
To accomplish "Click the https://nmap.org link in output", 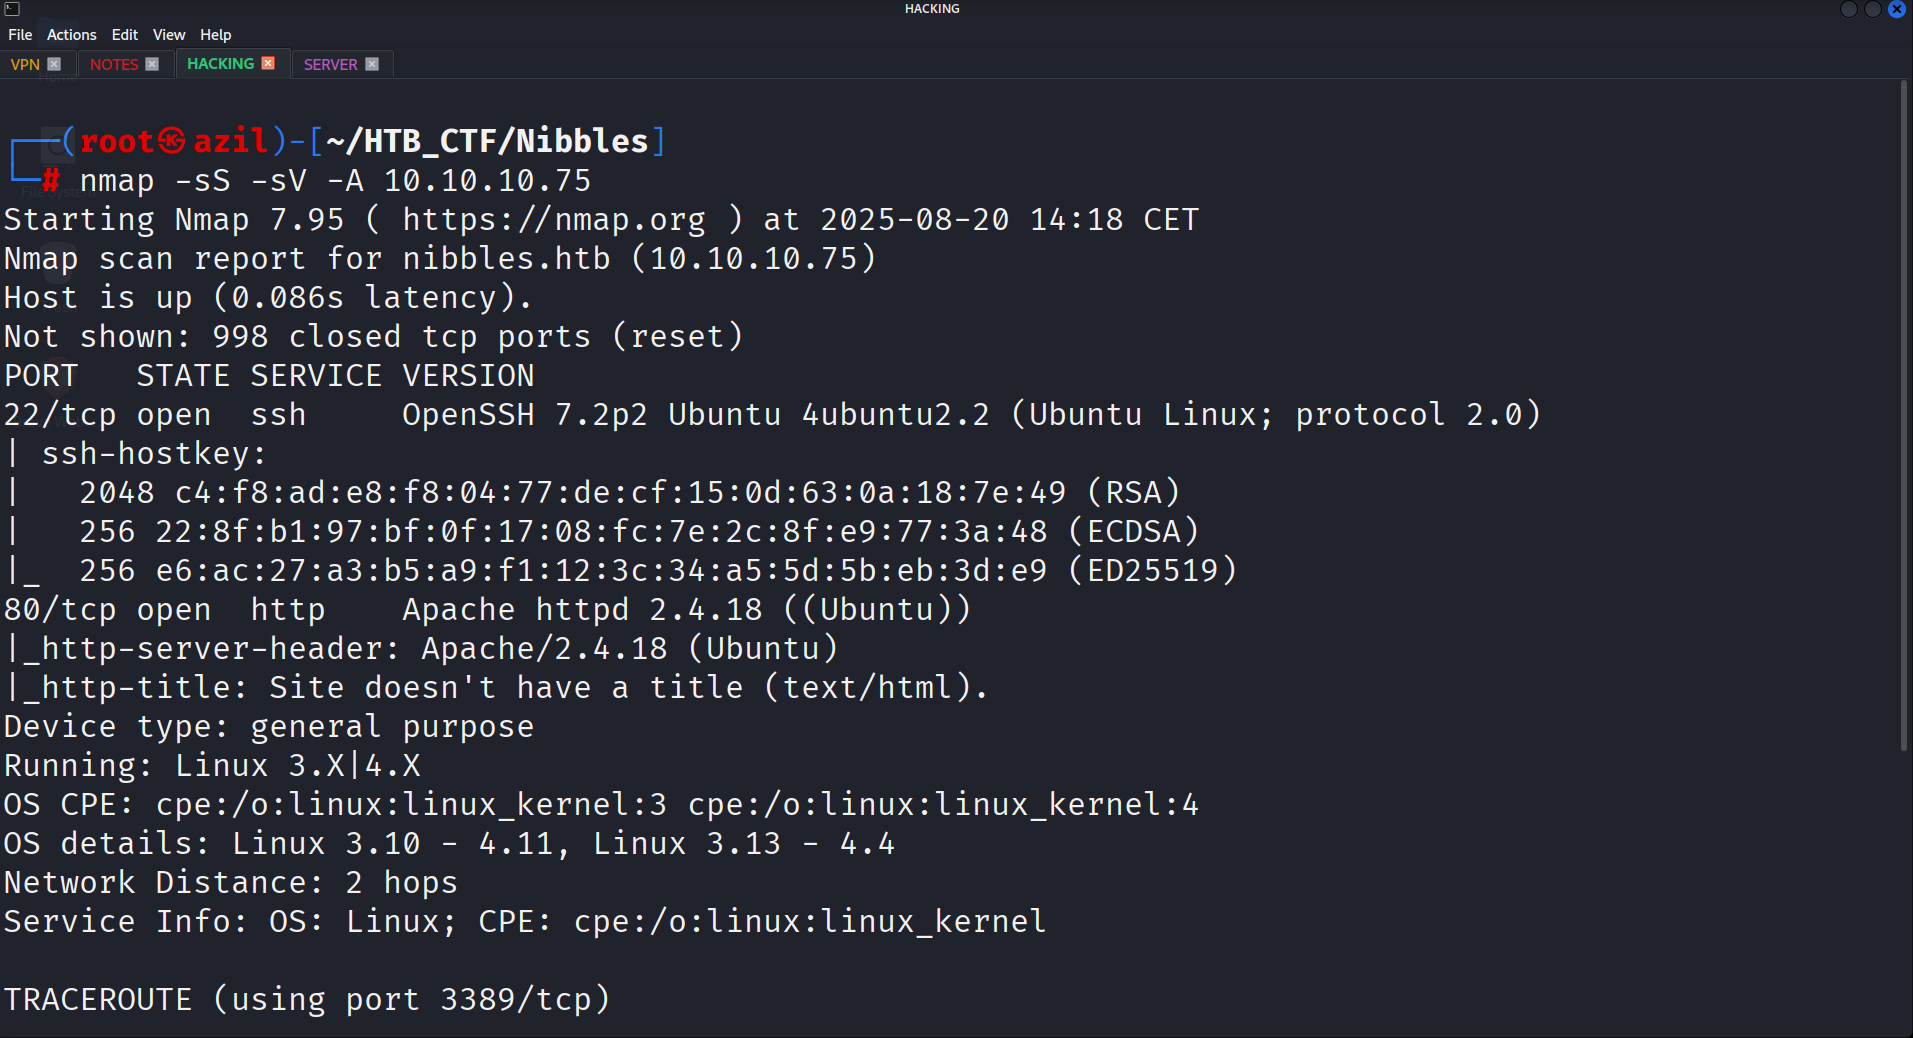I will tap(553, 220).
